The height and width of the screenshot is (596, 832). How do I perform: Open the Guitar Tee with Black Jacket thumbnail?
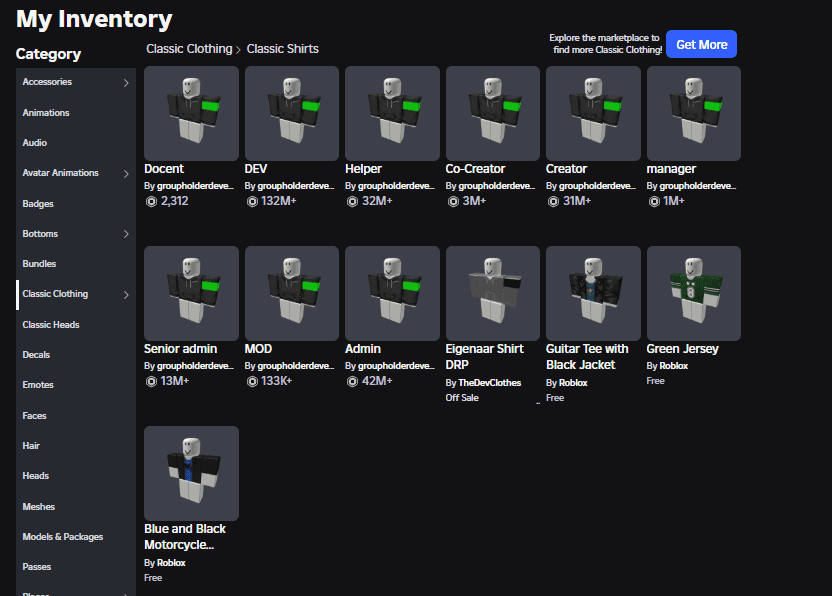[x=593, y=293]
